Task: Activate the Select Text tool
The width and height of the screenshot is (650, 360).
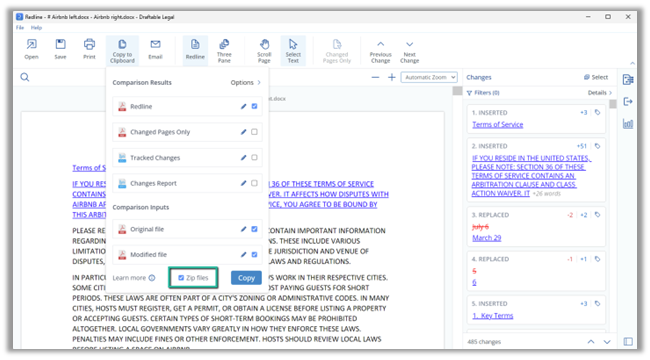Action: (x=293, y=51)
